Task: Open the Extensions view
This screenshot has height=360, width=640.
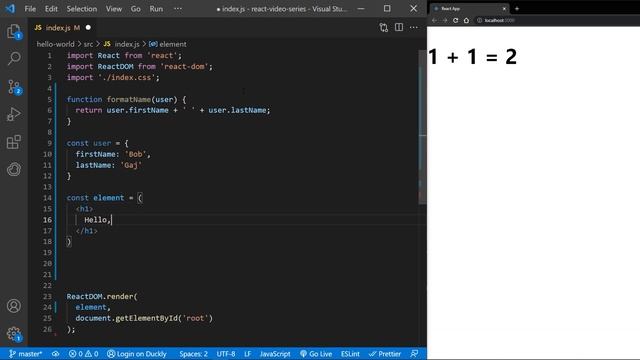Action: (x=14, y=142)
